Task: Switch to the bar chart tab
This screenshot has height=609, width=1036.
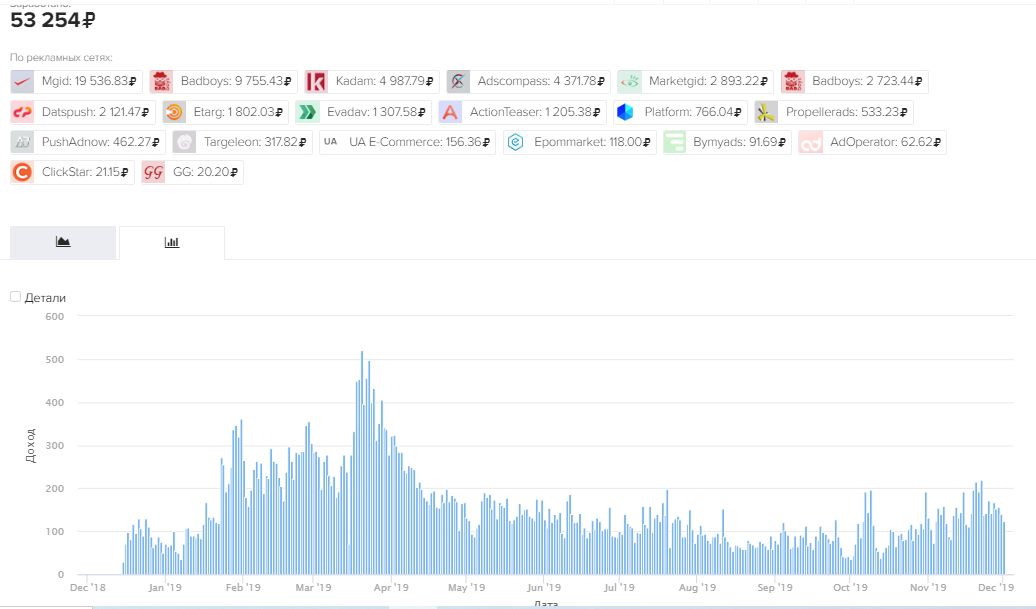Action: (172, 242)
